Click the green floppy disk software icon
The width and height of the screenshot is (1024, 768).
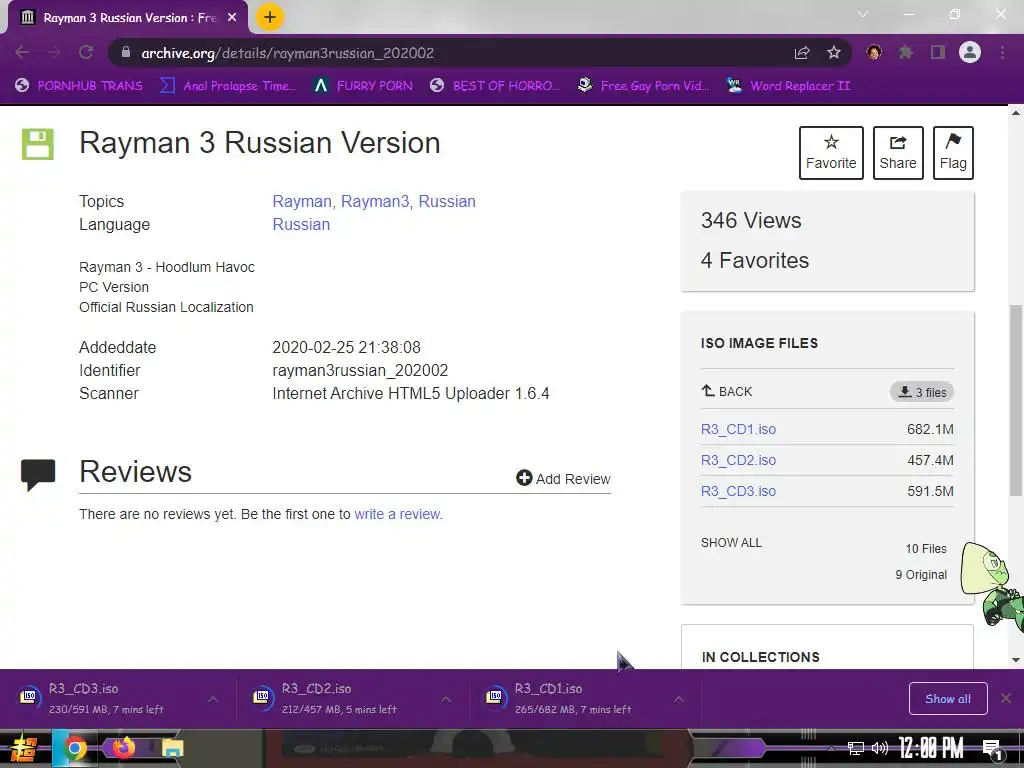tap(37, 144)
